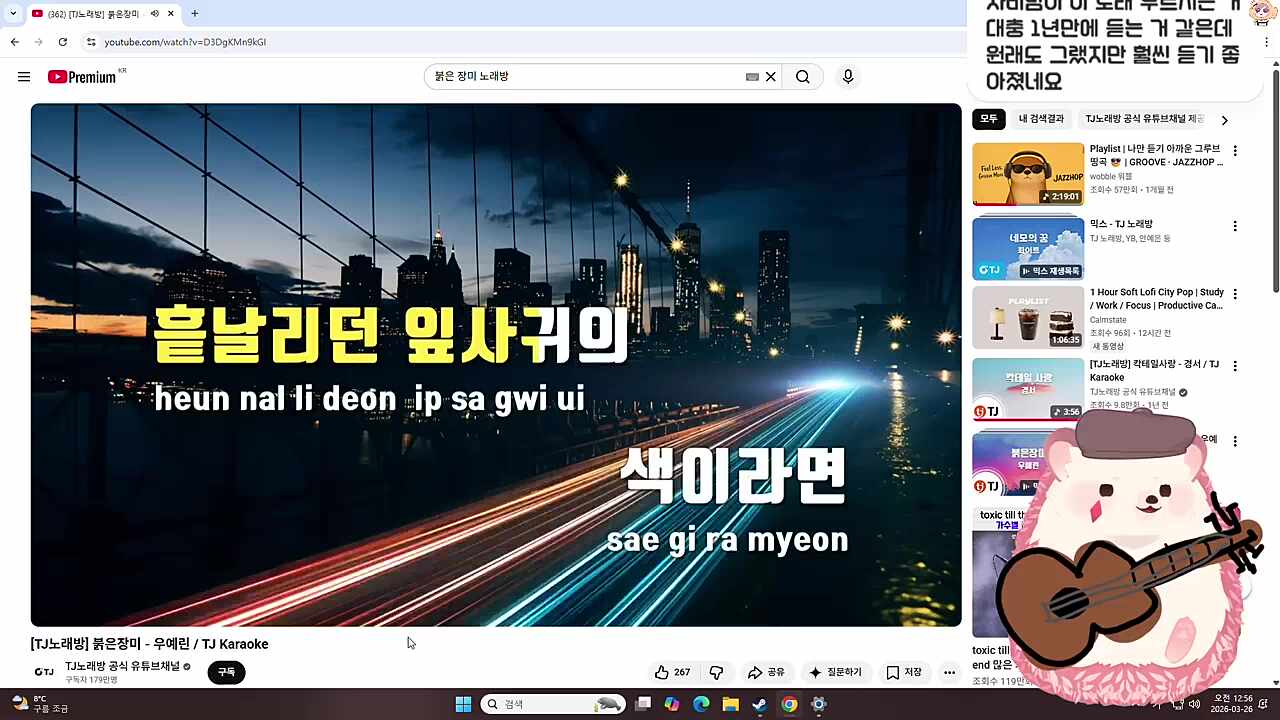The image size is (1280, 720).
Task: Open the TJ노래방 공식 유튜브채널 channel name link
Action: [x=123, y=666]
